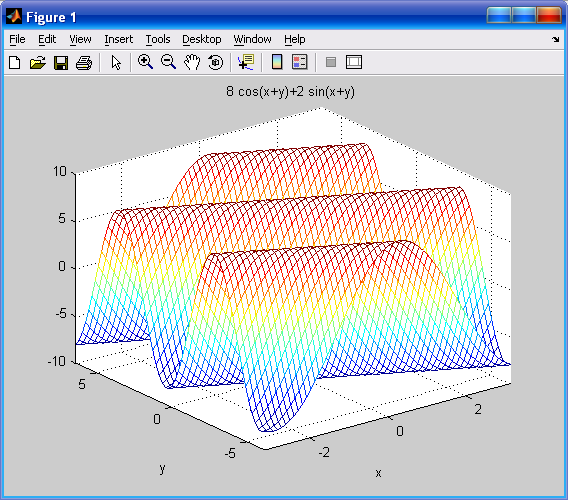This screenshot has width=568, height=500.
Task: Toggle the Insert Colorbar button
Action: pos(277,62)
